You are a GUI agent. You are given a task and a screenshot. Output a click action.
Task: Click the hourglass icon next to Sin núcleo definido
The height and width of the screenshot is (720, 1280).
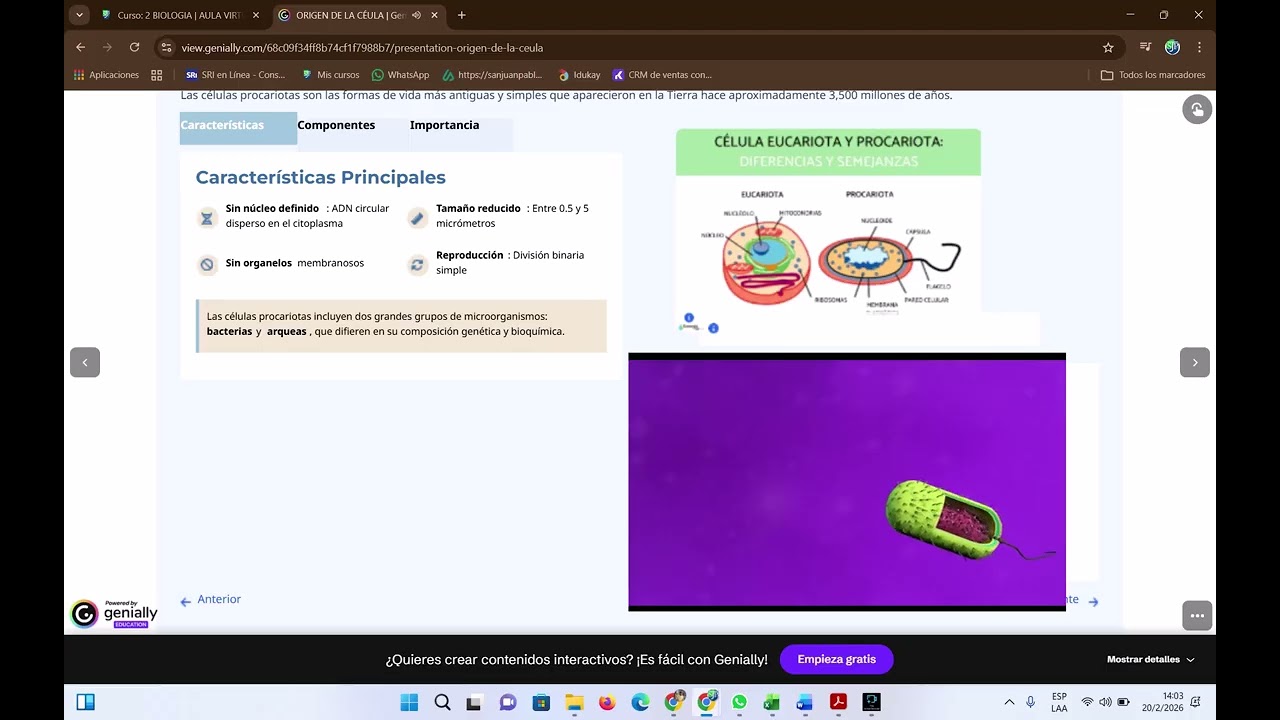click(207, 217)
